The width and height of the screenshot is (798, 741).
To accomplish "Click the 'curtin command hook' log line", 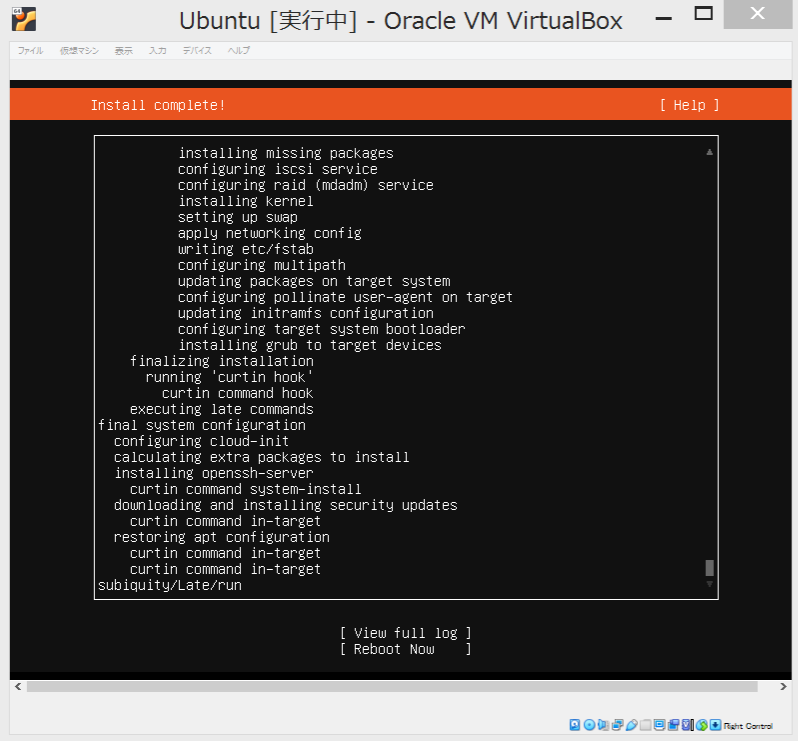I will (237, 393).
